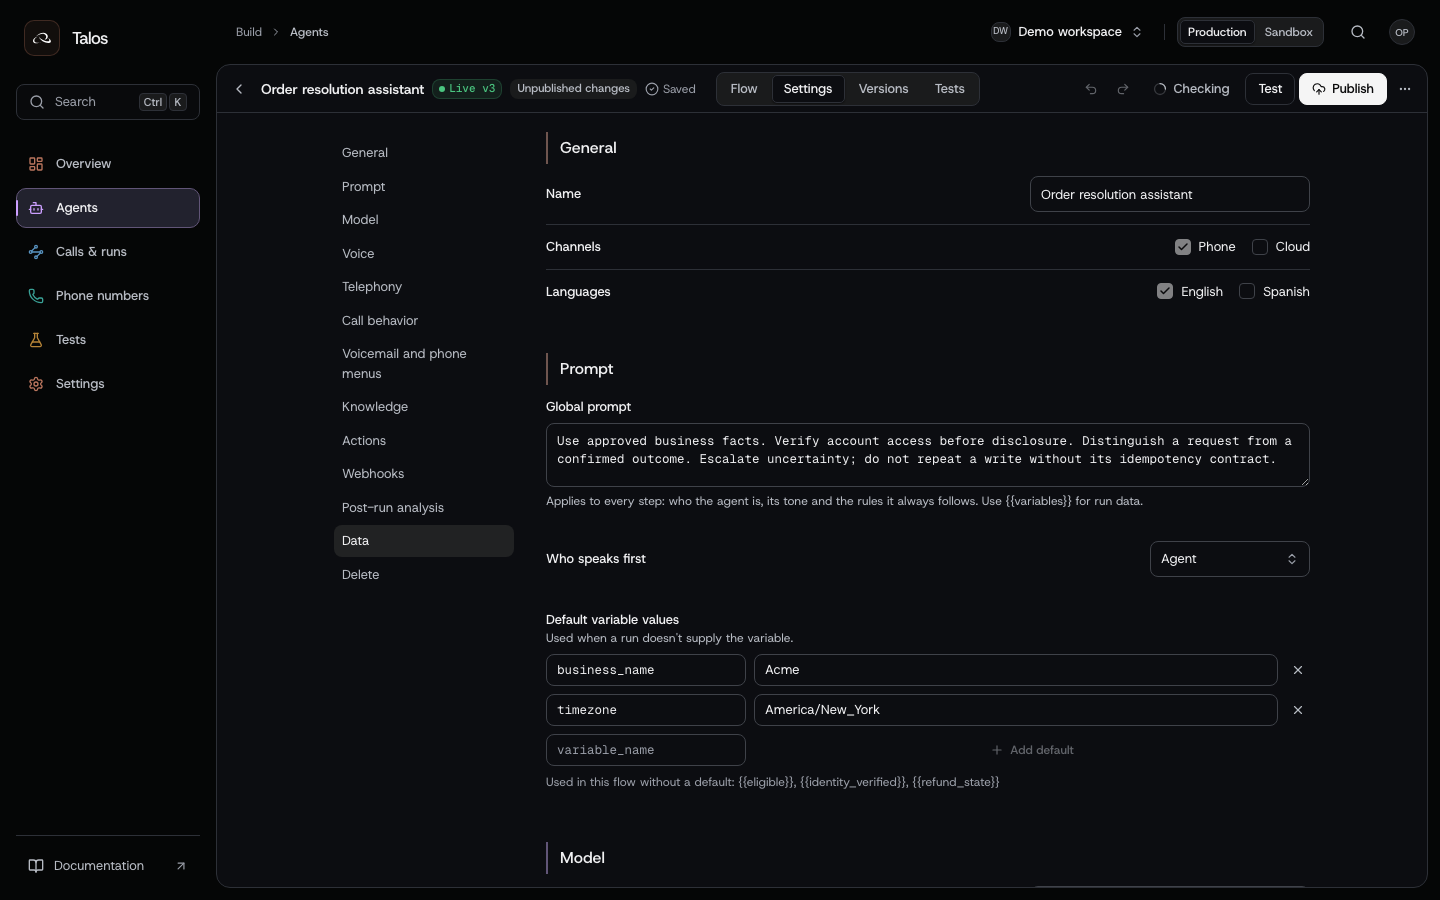Click the back arrow beside agent name
The width and height of the screenshot is (1440, 900).
239,89
